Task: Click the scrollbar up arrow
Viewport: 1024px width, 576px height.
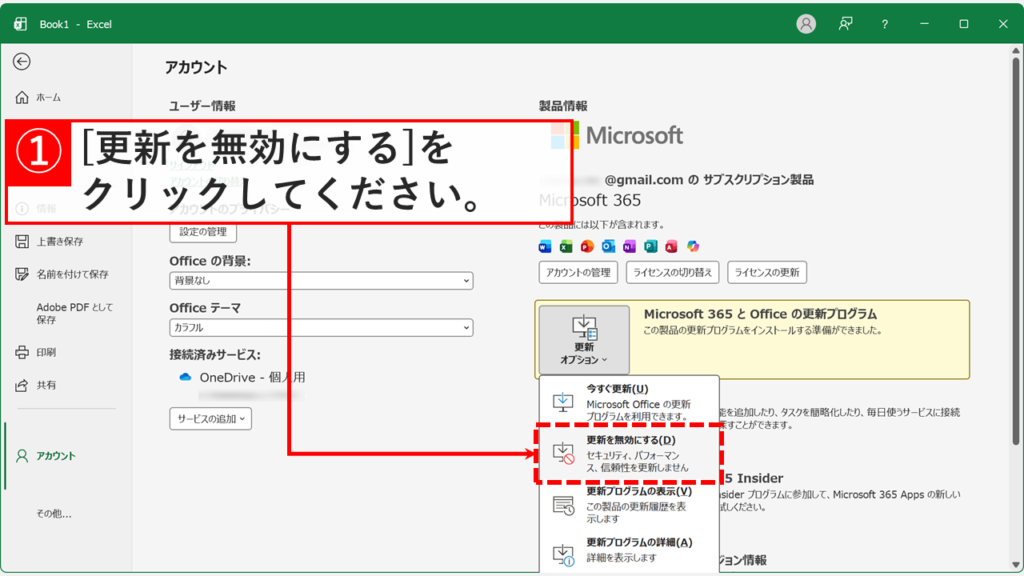Action: pos(1016,50)
